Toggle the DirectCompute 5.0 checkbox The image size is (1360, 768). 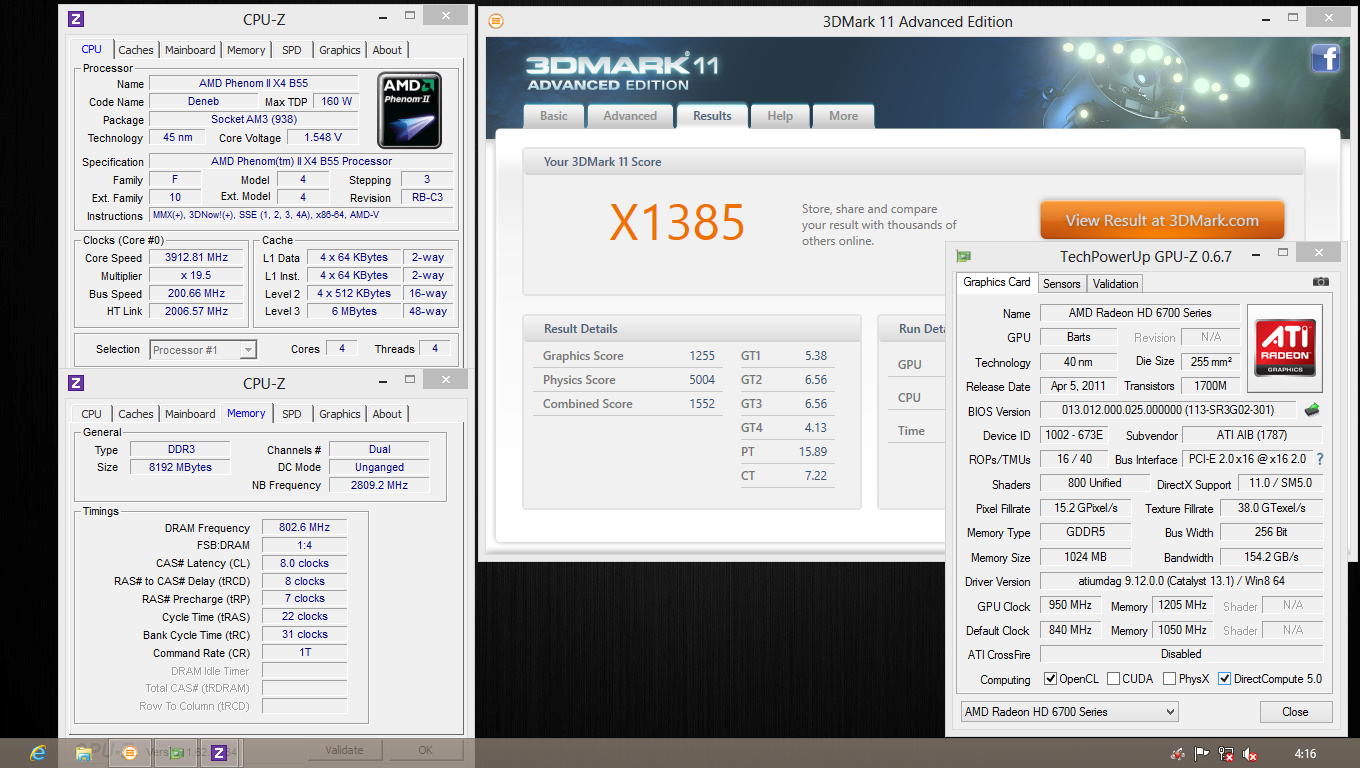tap(1224, 679)
